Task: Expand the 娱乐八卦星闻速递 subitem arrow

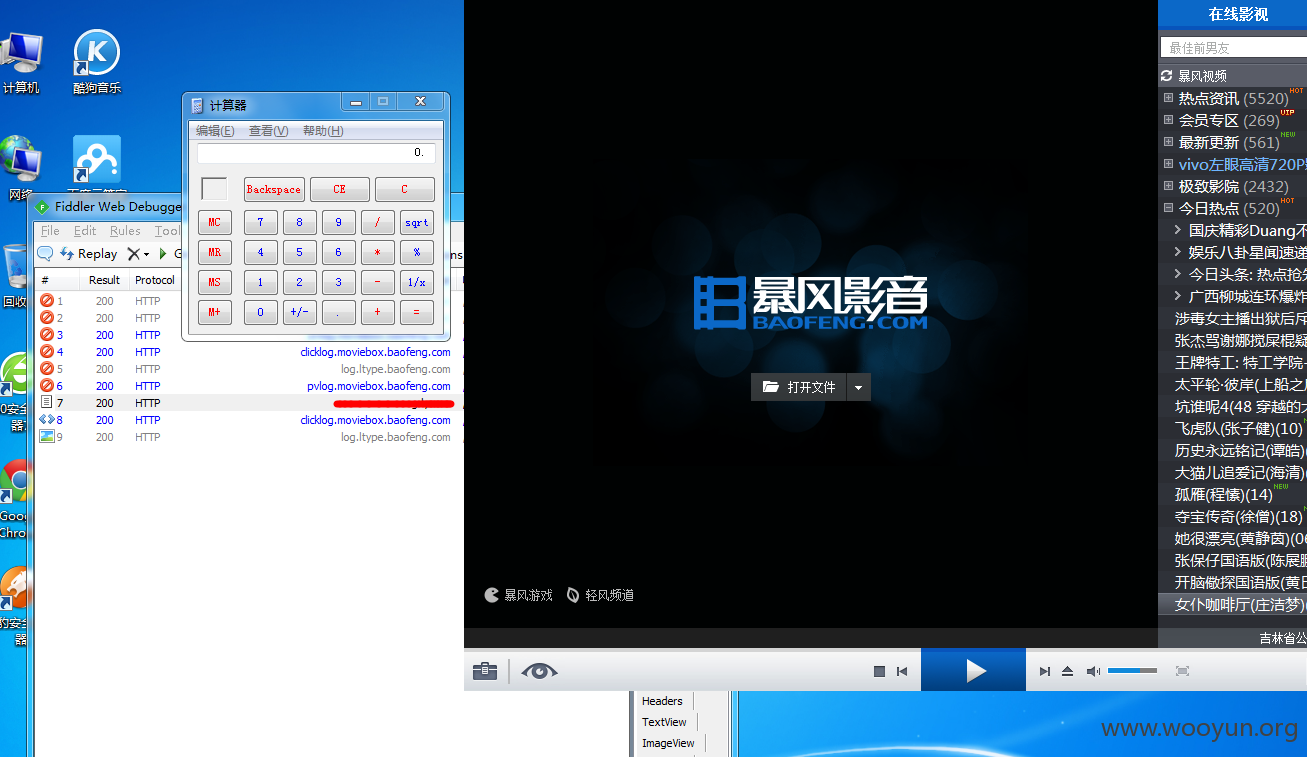Action: (x=1178, y=252)
